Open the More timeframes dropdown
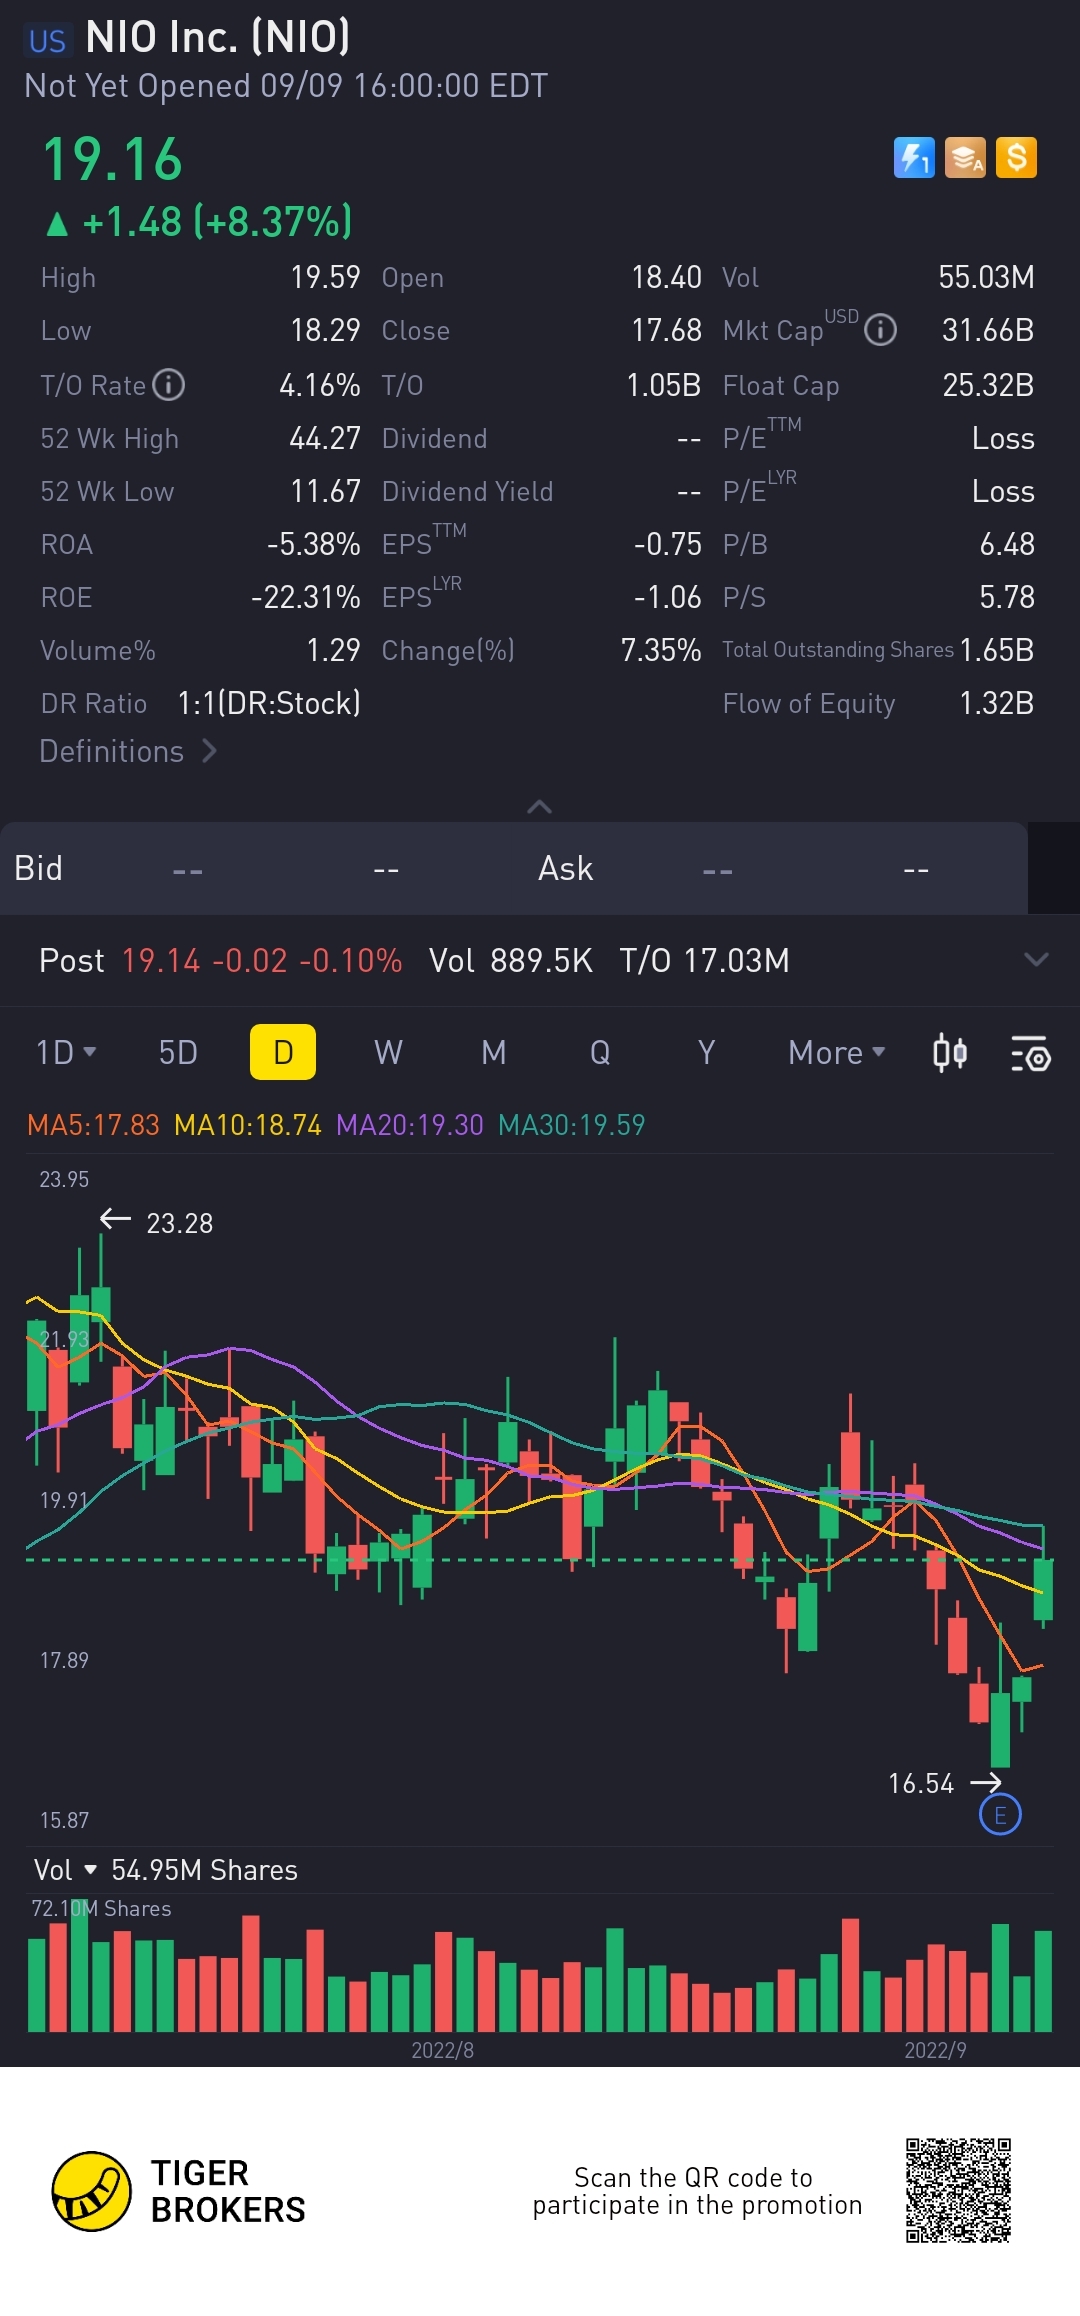The width and height of the screenshot is (1080, 2316). 837,1053
